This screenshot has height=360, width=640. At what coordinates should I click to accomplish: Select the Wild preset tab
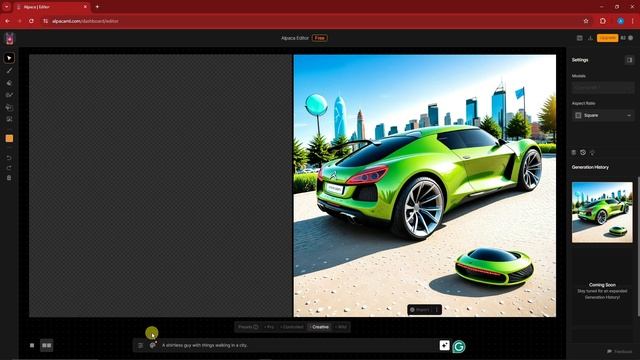[x=342, y=327]
